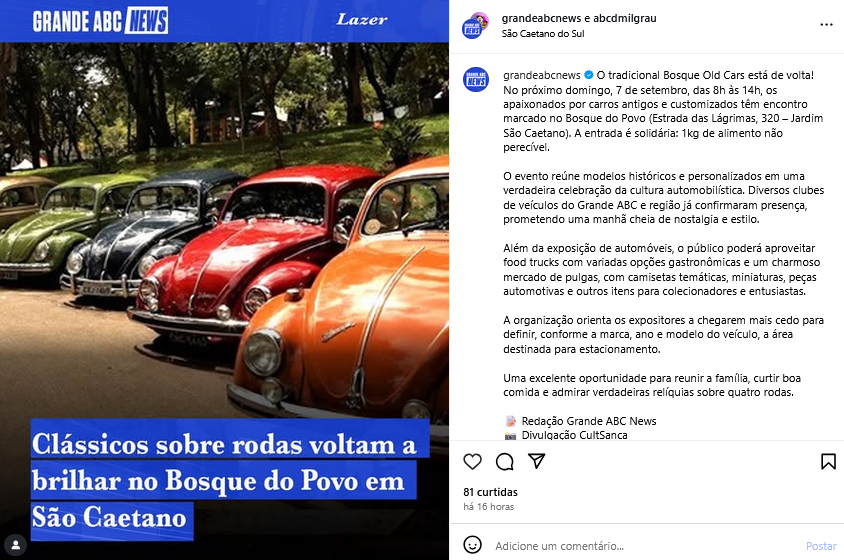
Task: Open the São Caetano do Sul location
Action: [543, 33]
